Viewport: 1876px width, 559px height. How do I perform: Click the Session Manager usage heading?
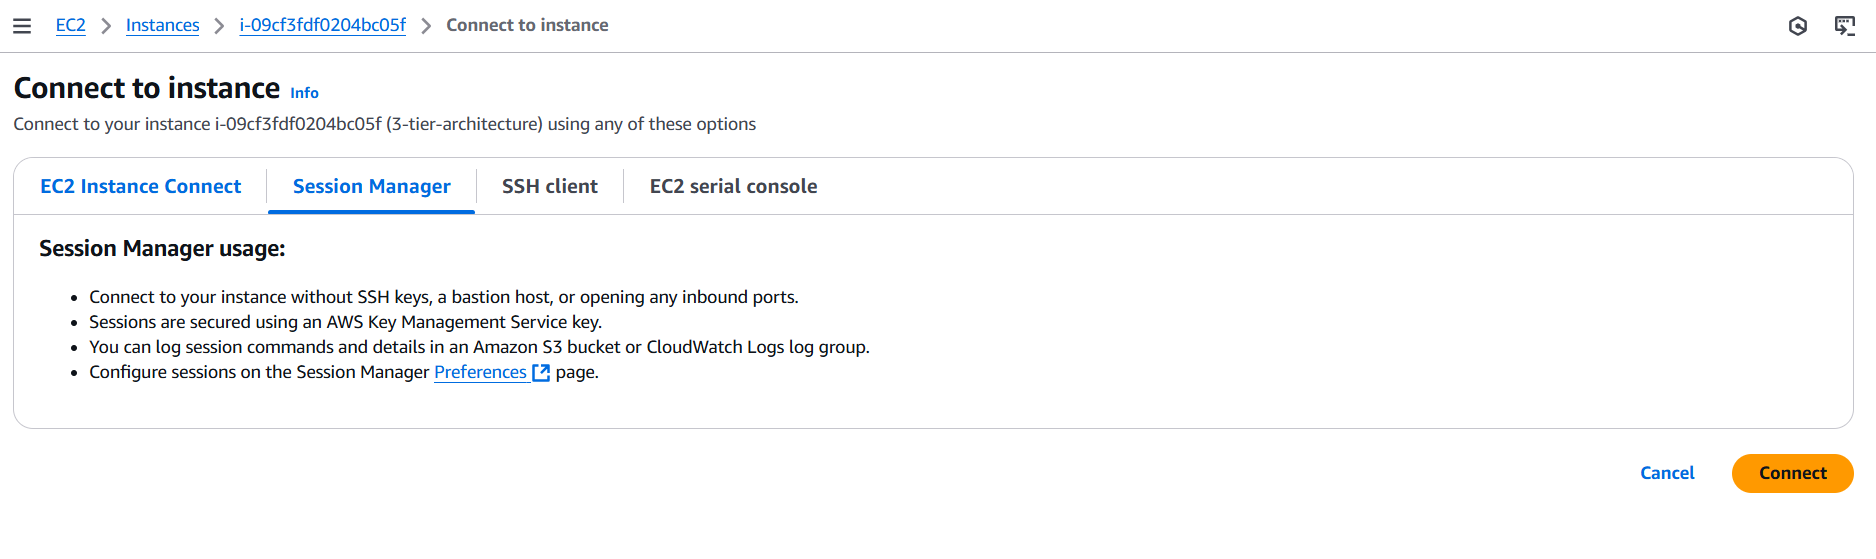[162, 248]
